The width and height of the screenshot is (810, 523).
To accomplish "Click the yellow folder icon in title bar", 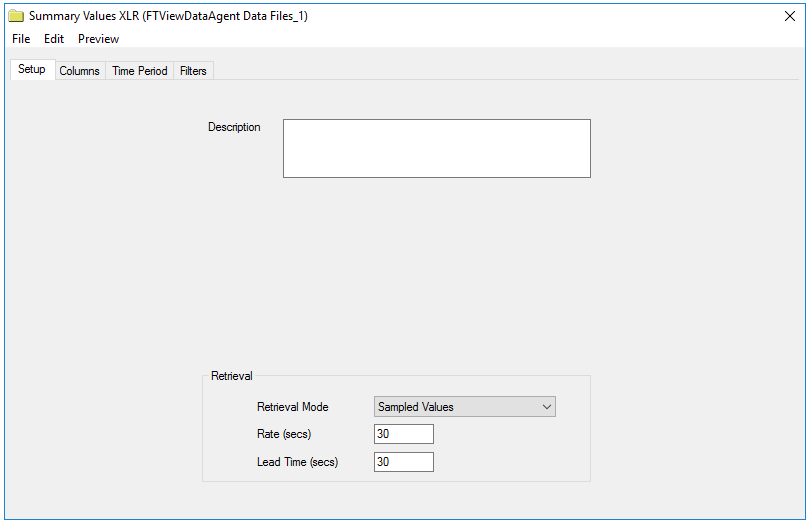I will point(16,16).
